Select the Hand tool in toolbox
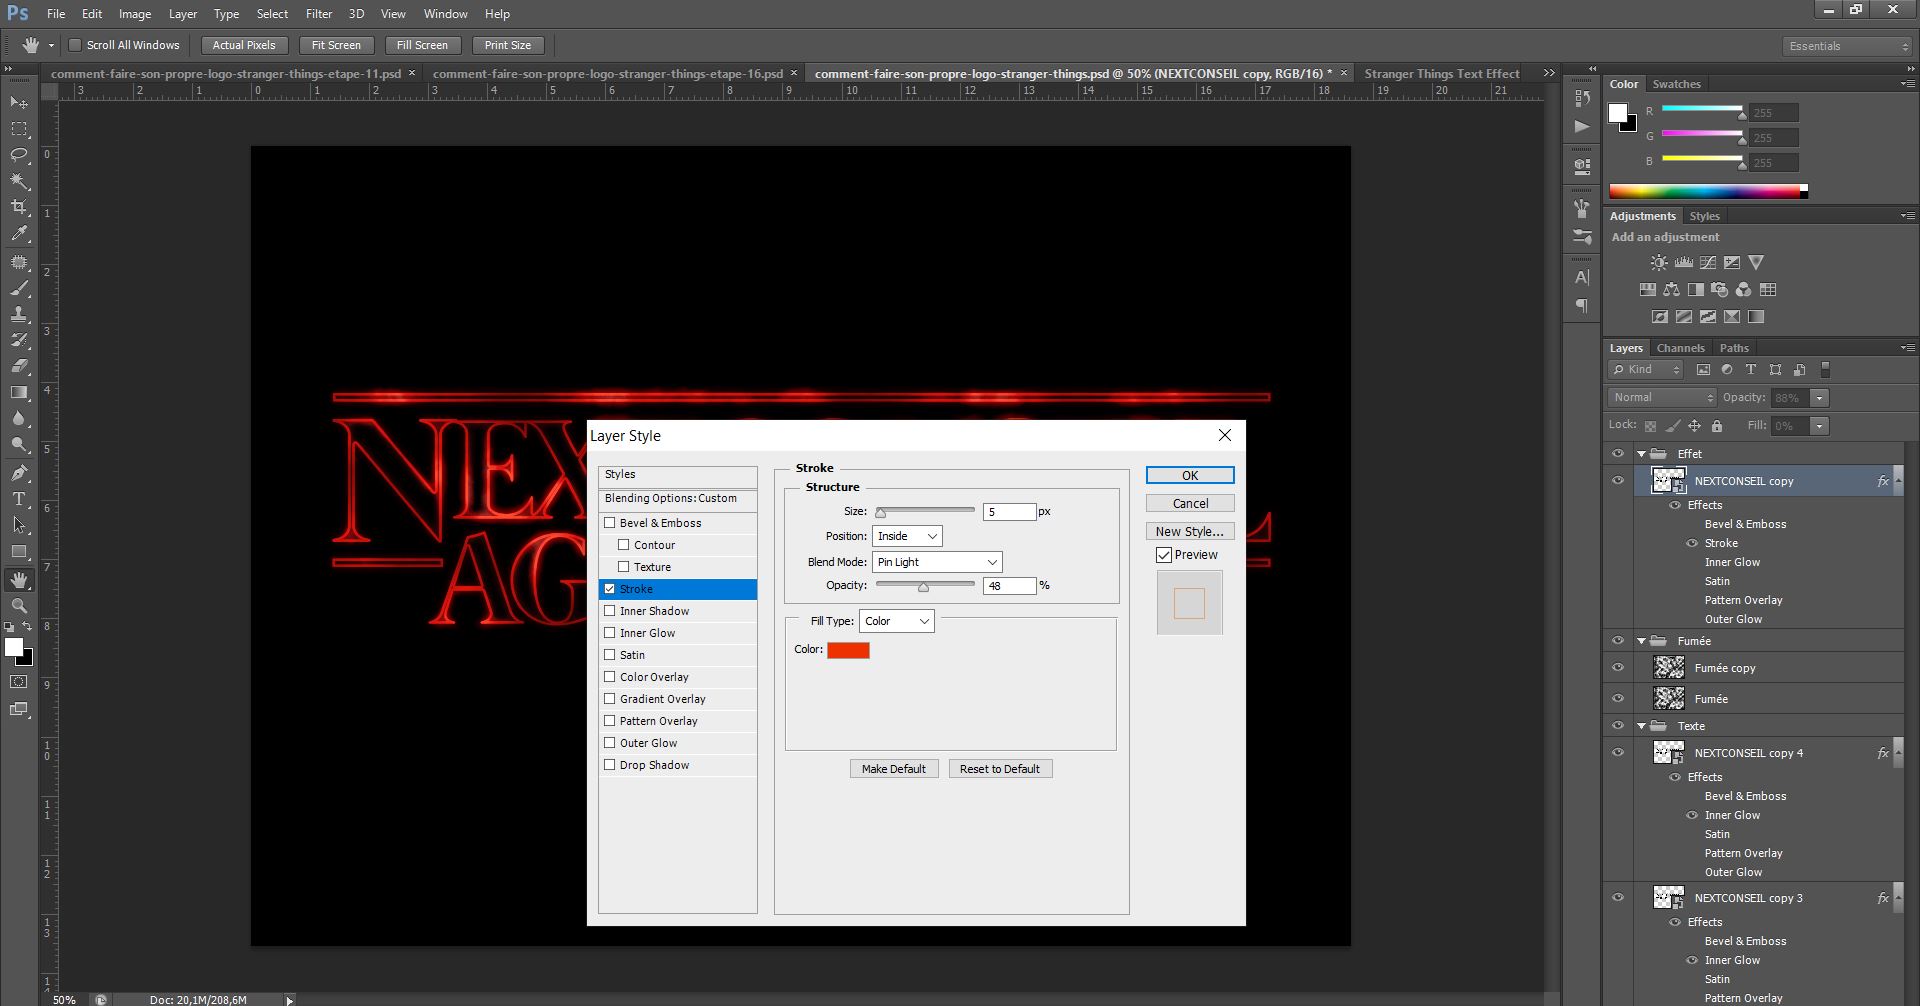 coord(19,580)
